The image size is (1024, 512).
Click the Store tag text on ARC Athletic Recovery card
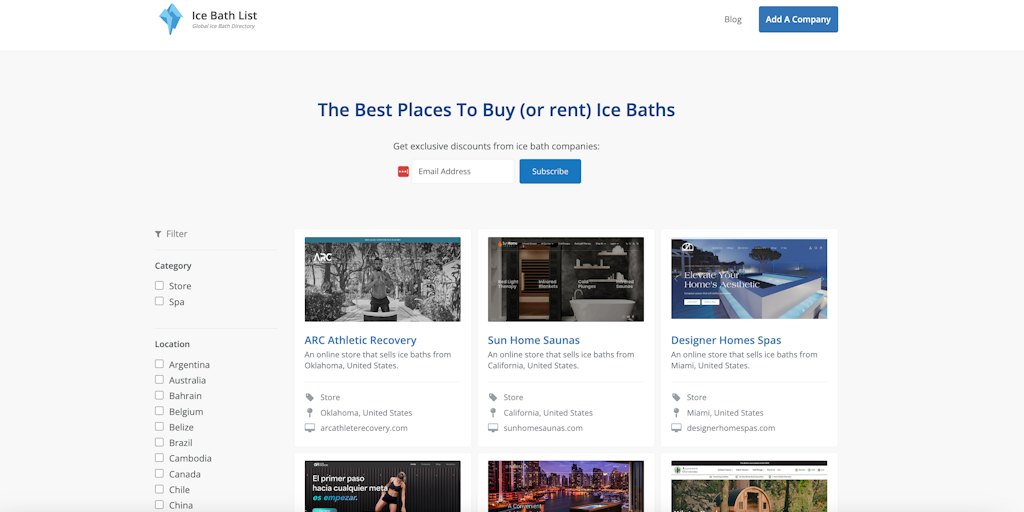[330, 397]
